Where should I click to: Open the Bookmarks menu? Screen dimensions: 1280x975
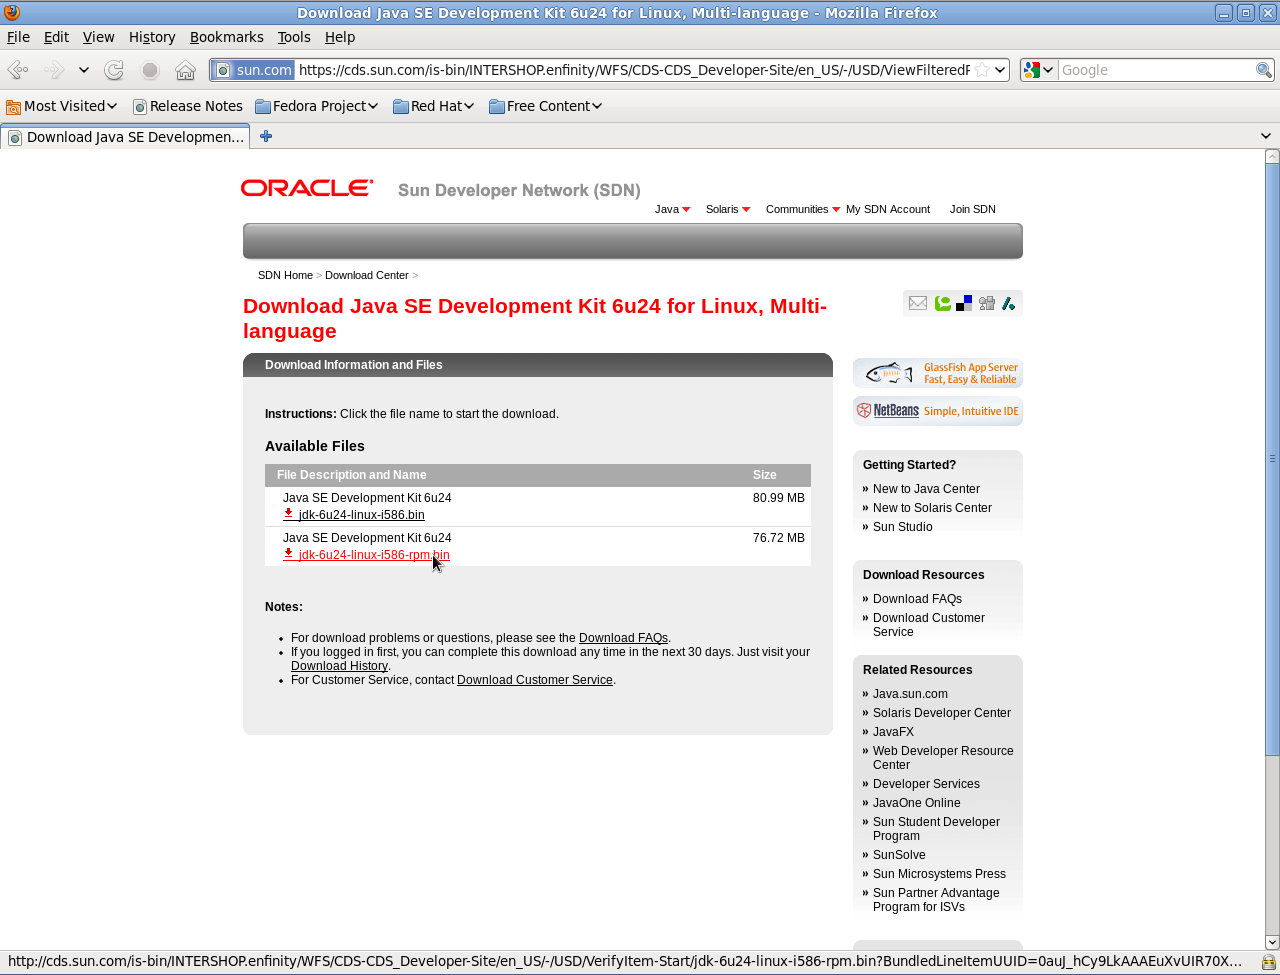tap(227, 37)
